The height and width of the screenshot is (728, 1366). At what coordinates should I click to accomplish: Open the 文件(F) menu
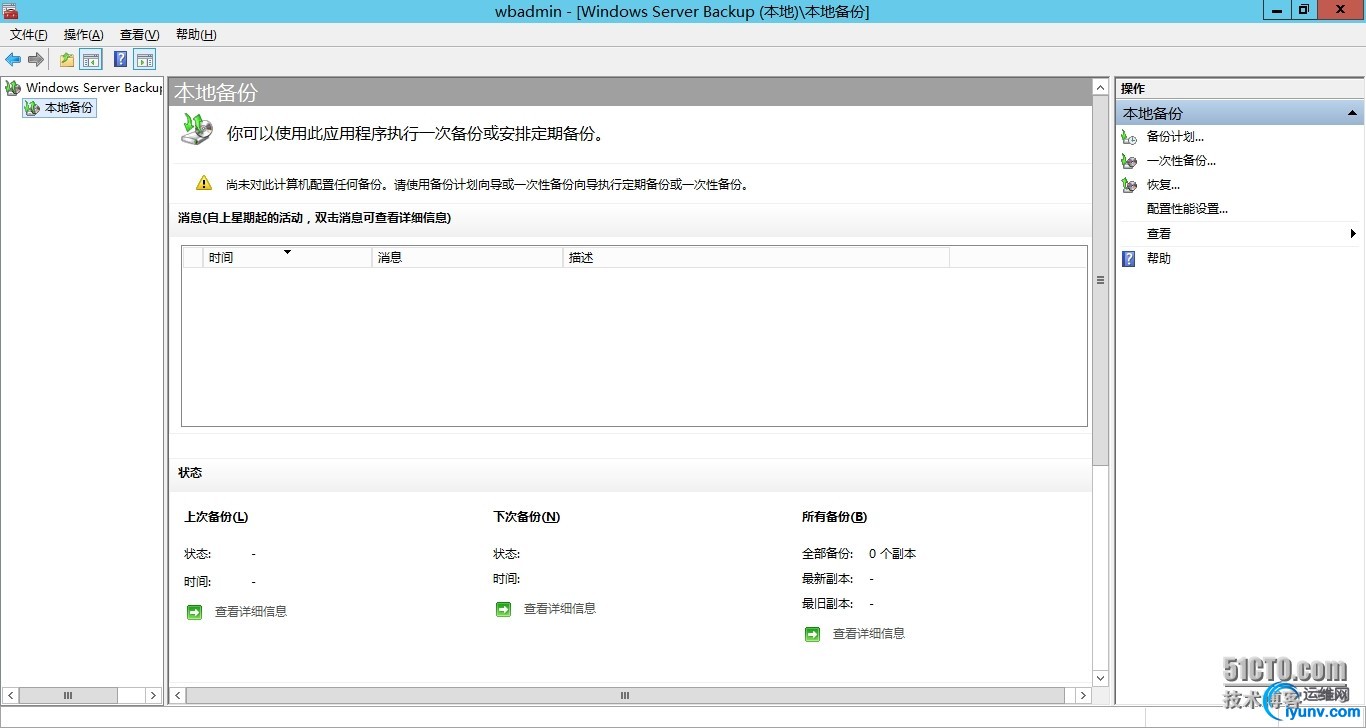tap(29, 35)
